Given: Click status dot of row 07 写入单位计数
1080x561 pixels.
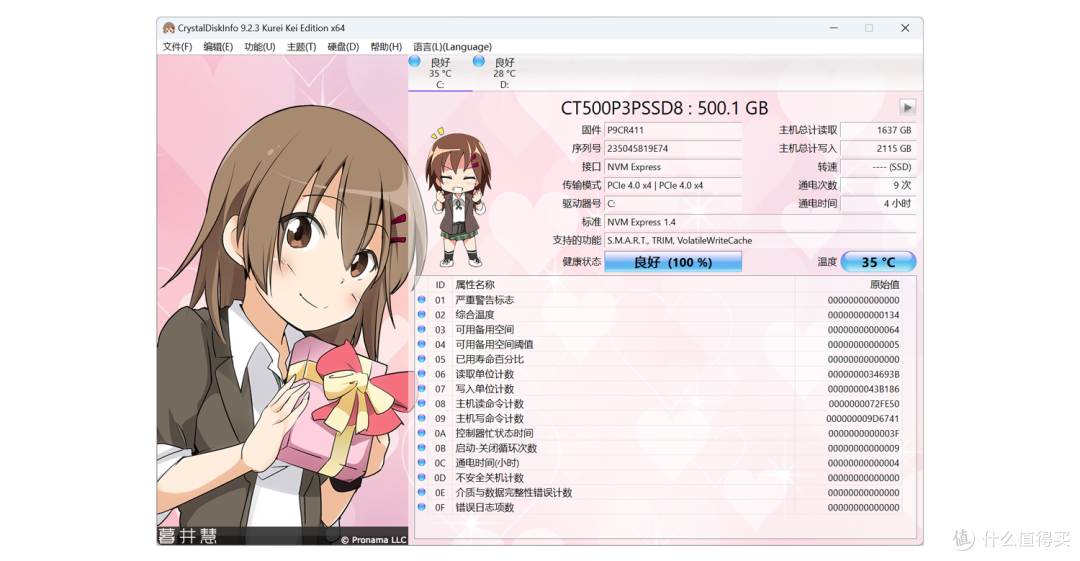Looking at the screenshot, I should 422,389.
